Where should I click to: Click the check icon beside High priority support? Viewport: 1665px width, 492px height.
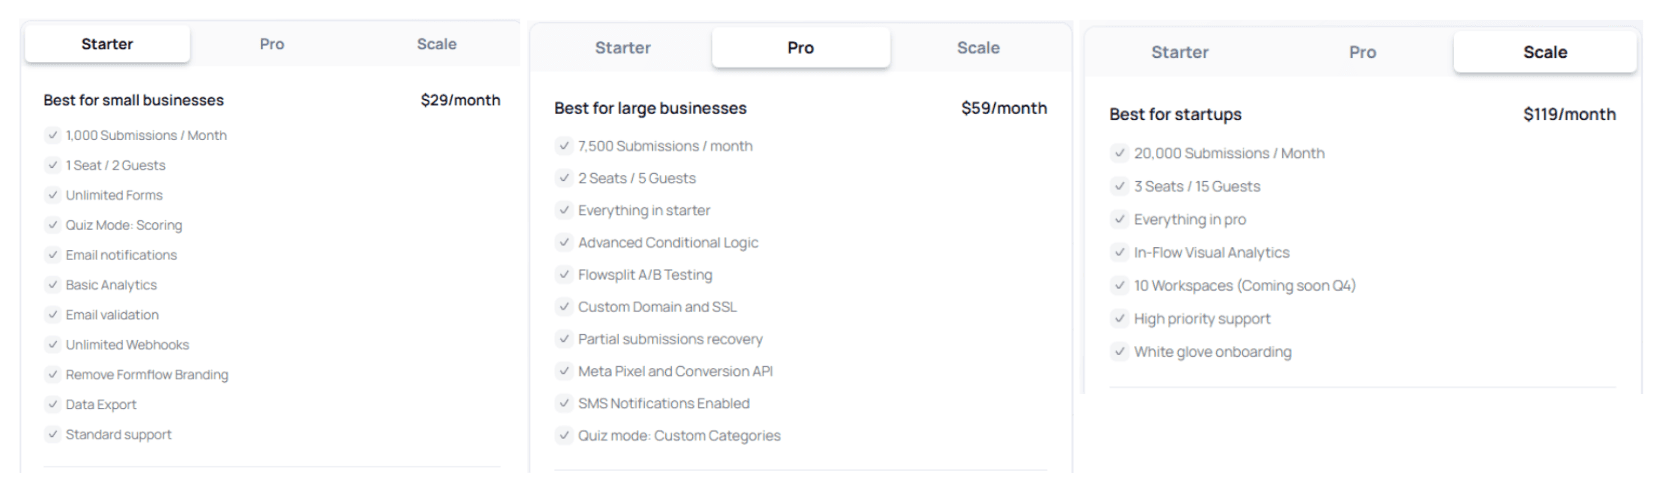(x=1119, y=319)
